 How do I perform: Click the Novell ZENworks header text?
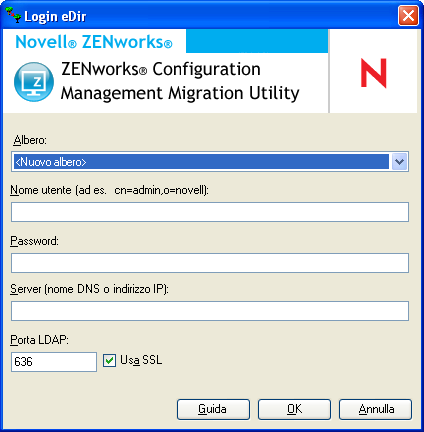pos(94,42)
